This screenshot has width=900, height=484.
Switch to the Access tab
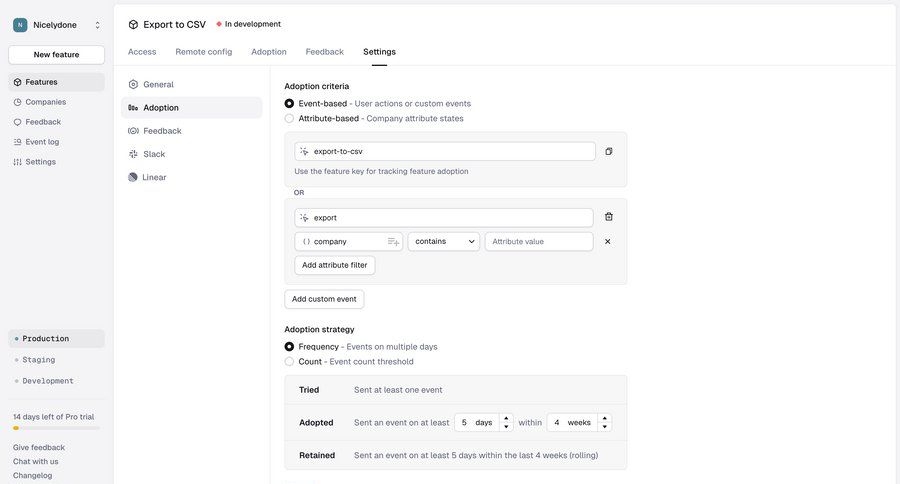142,52
